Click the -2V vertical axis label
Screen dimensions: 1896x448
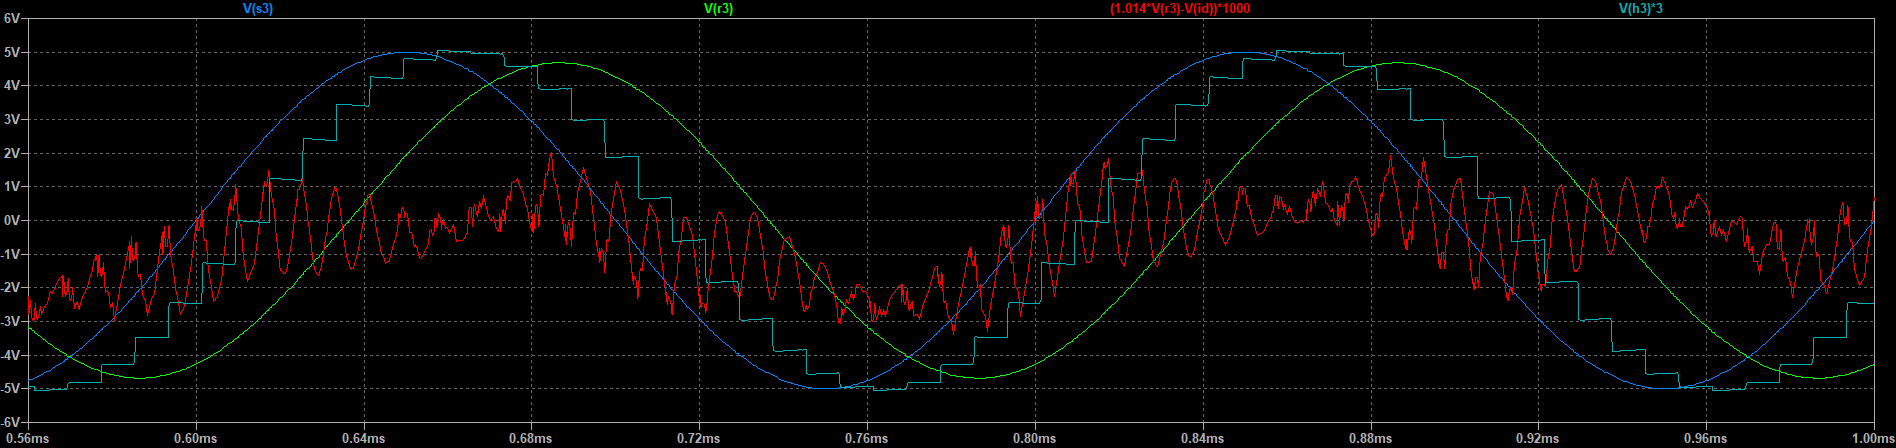tap(11, 288)
